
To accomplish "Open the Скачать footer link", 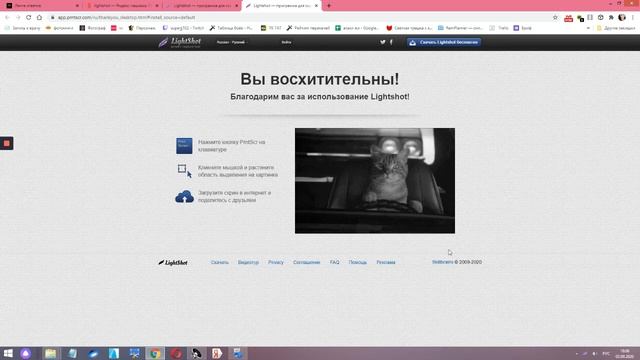I will (220, 262).
